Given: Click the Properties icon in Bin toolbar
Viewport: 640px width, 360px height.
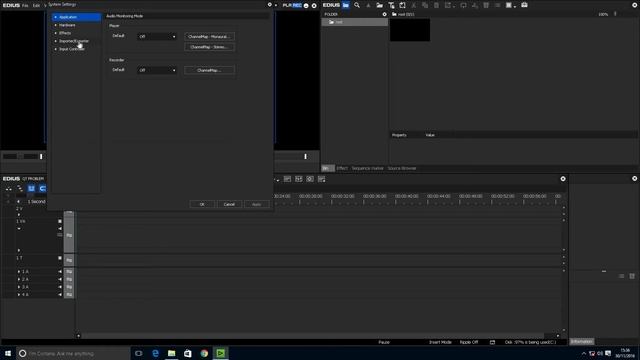Looking at the screenshot, I should [x=497, y=5].
